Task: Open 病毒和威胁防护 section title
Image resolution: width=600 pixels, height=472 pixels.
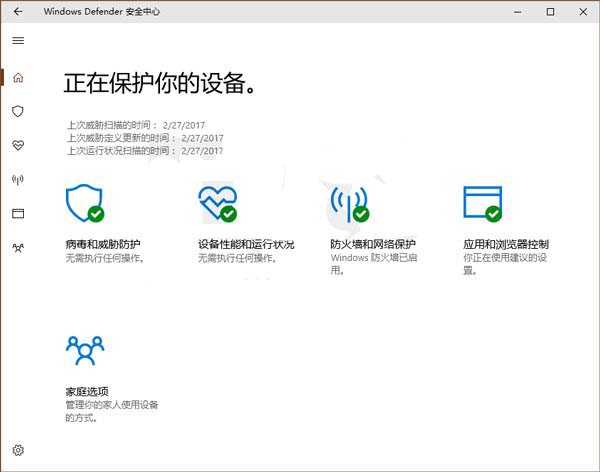Action: [103, 244]
